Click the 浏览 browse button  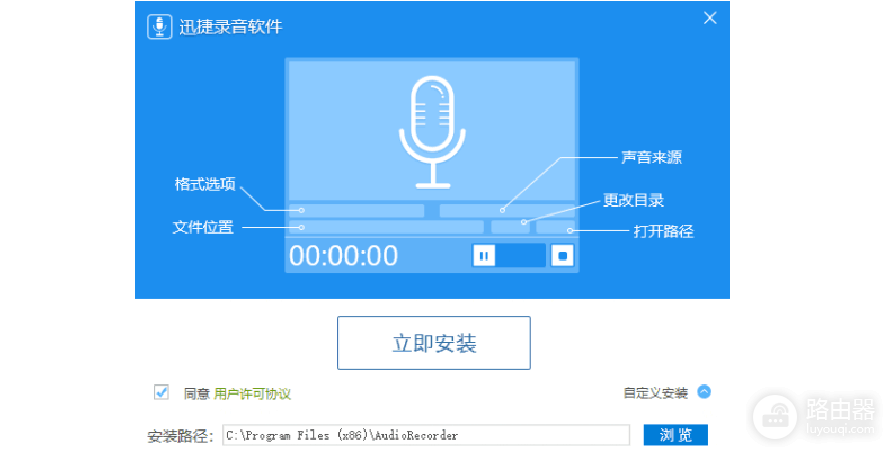(675, 435)
